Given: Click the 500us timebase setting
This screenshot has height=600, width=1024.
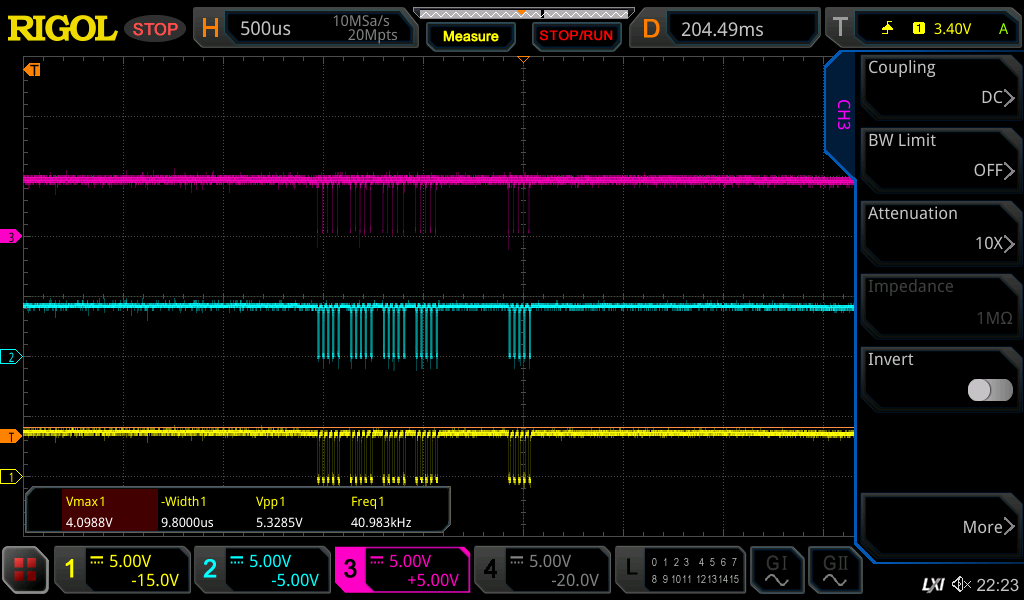Looking at the screenshot, I should (x=265, y=29).
